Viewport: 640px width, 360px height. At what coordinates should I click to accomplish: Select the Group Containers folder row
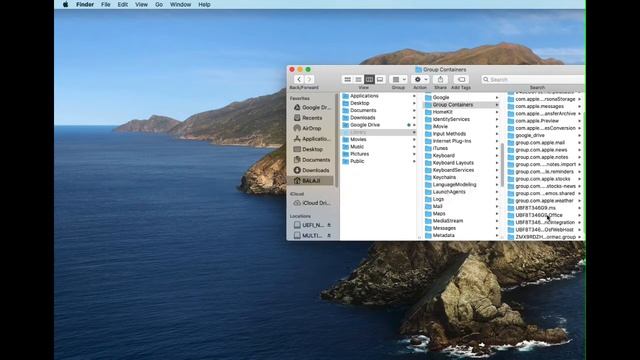pyautogui.click(x=462, y=105)
